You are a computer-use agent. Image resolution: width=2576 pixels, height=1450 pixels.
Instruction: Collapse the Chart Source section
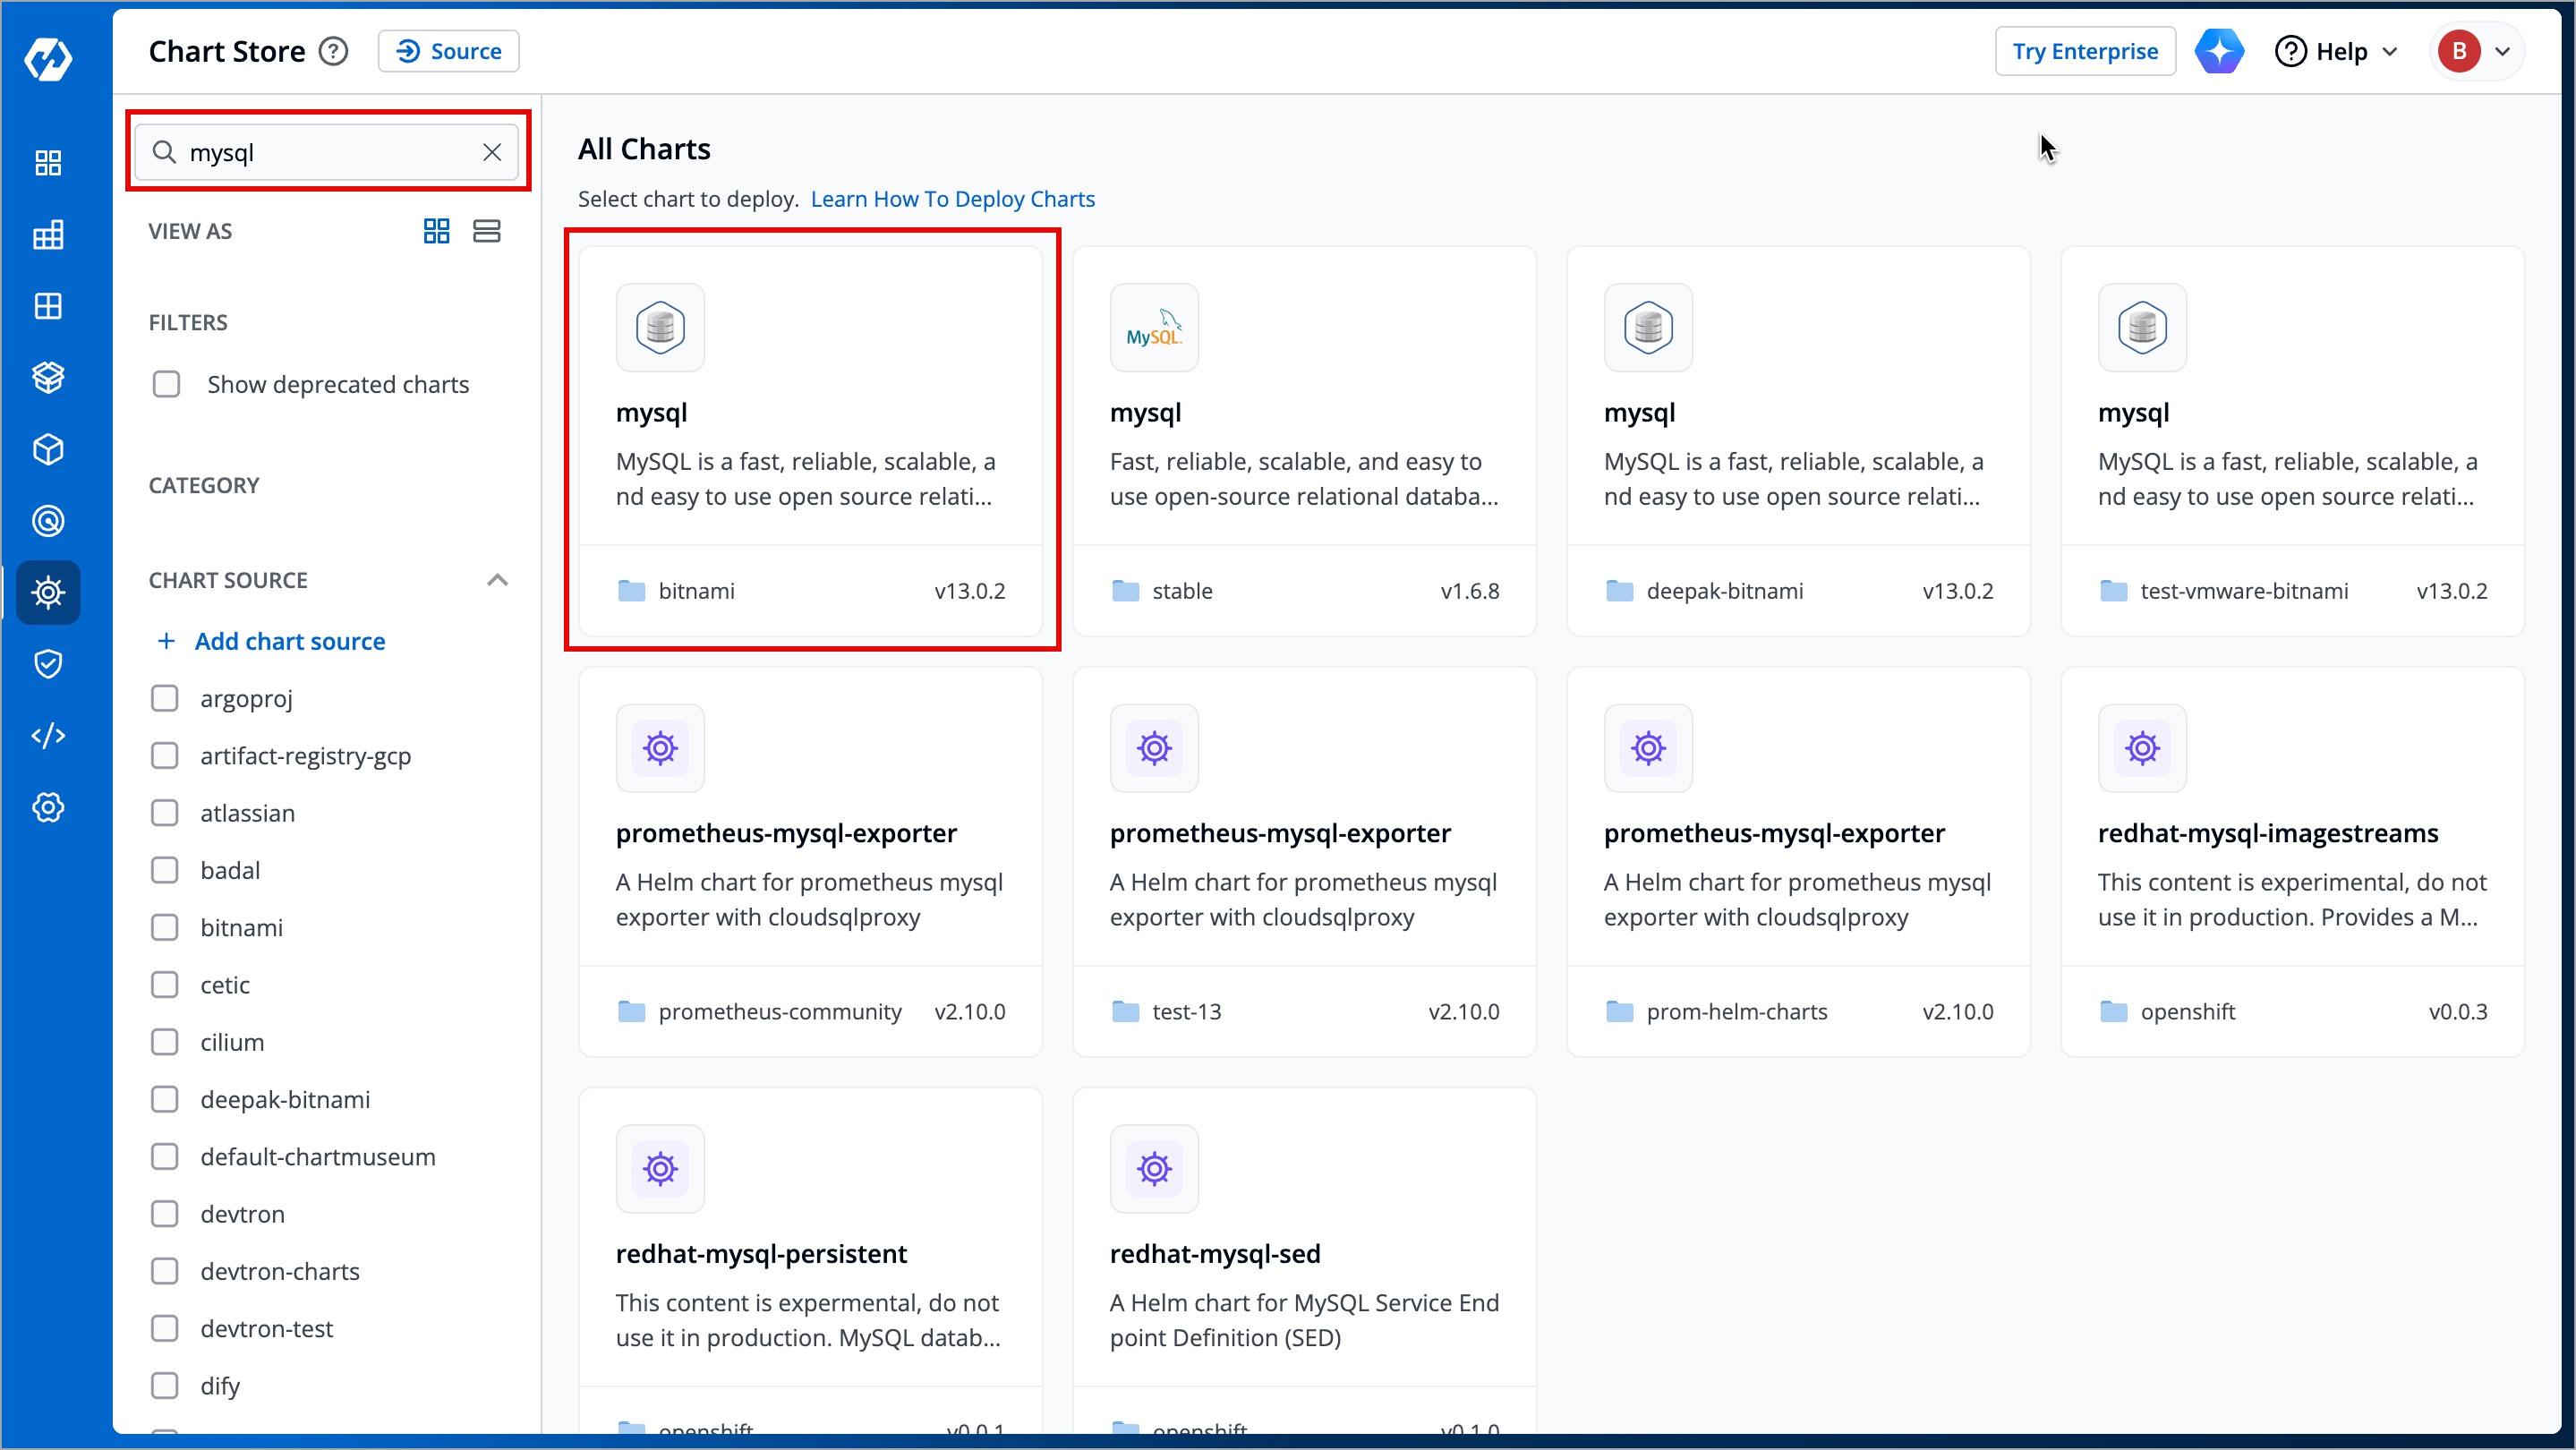(497, 580)
